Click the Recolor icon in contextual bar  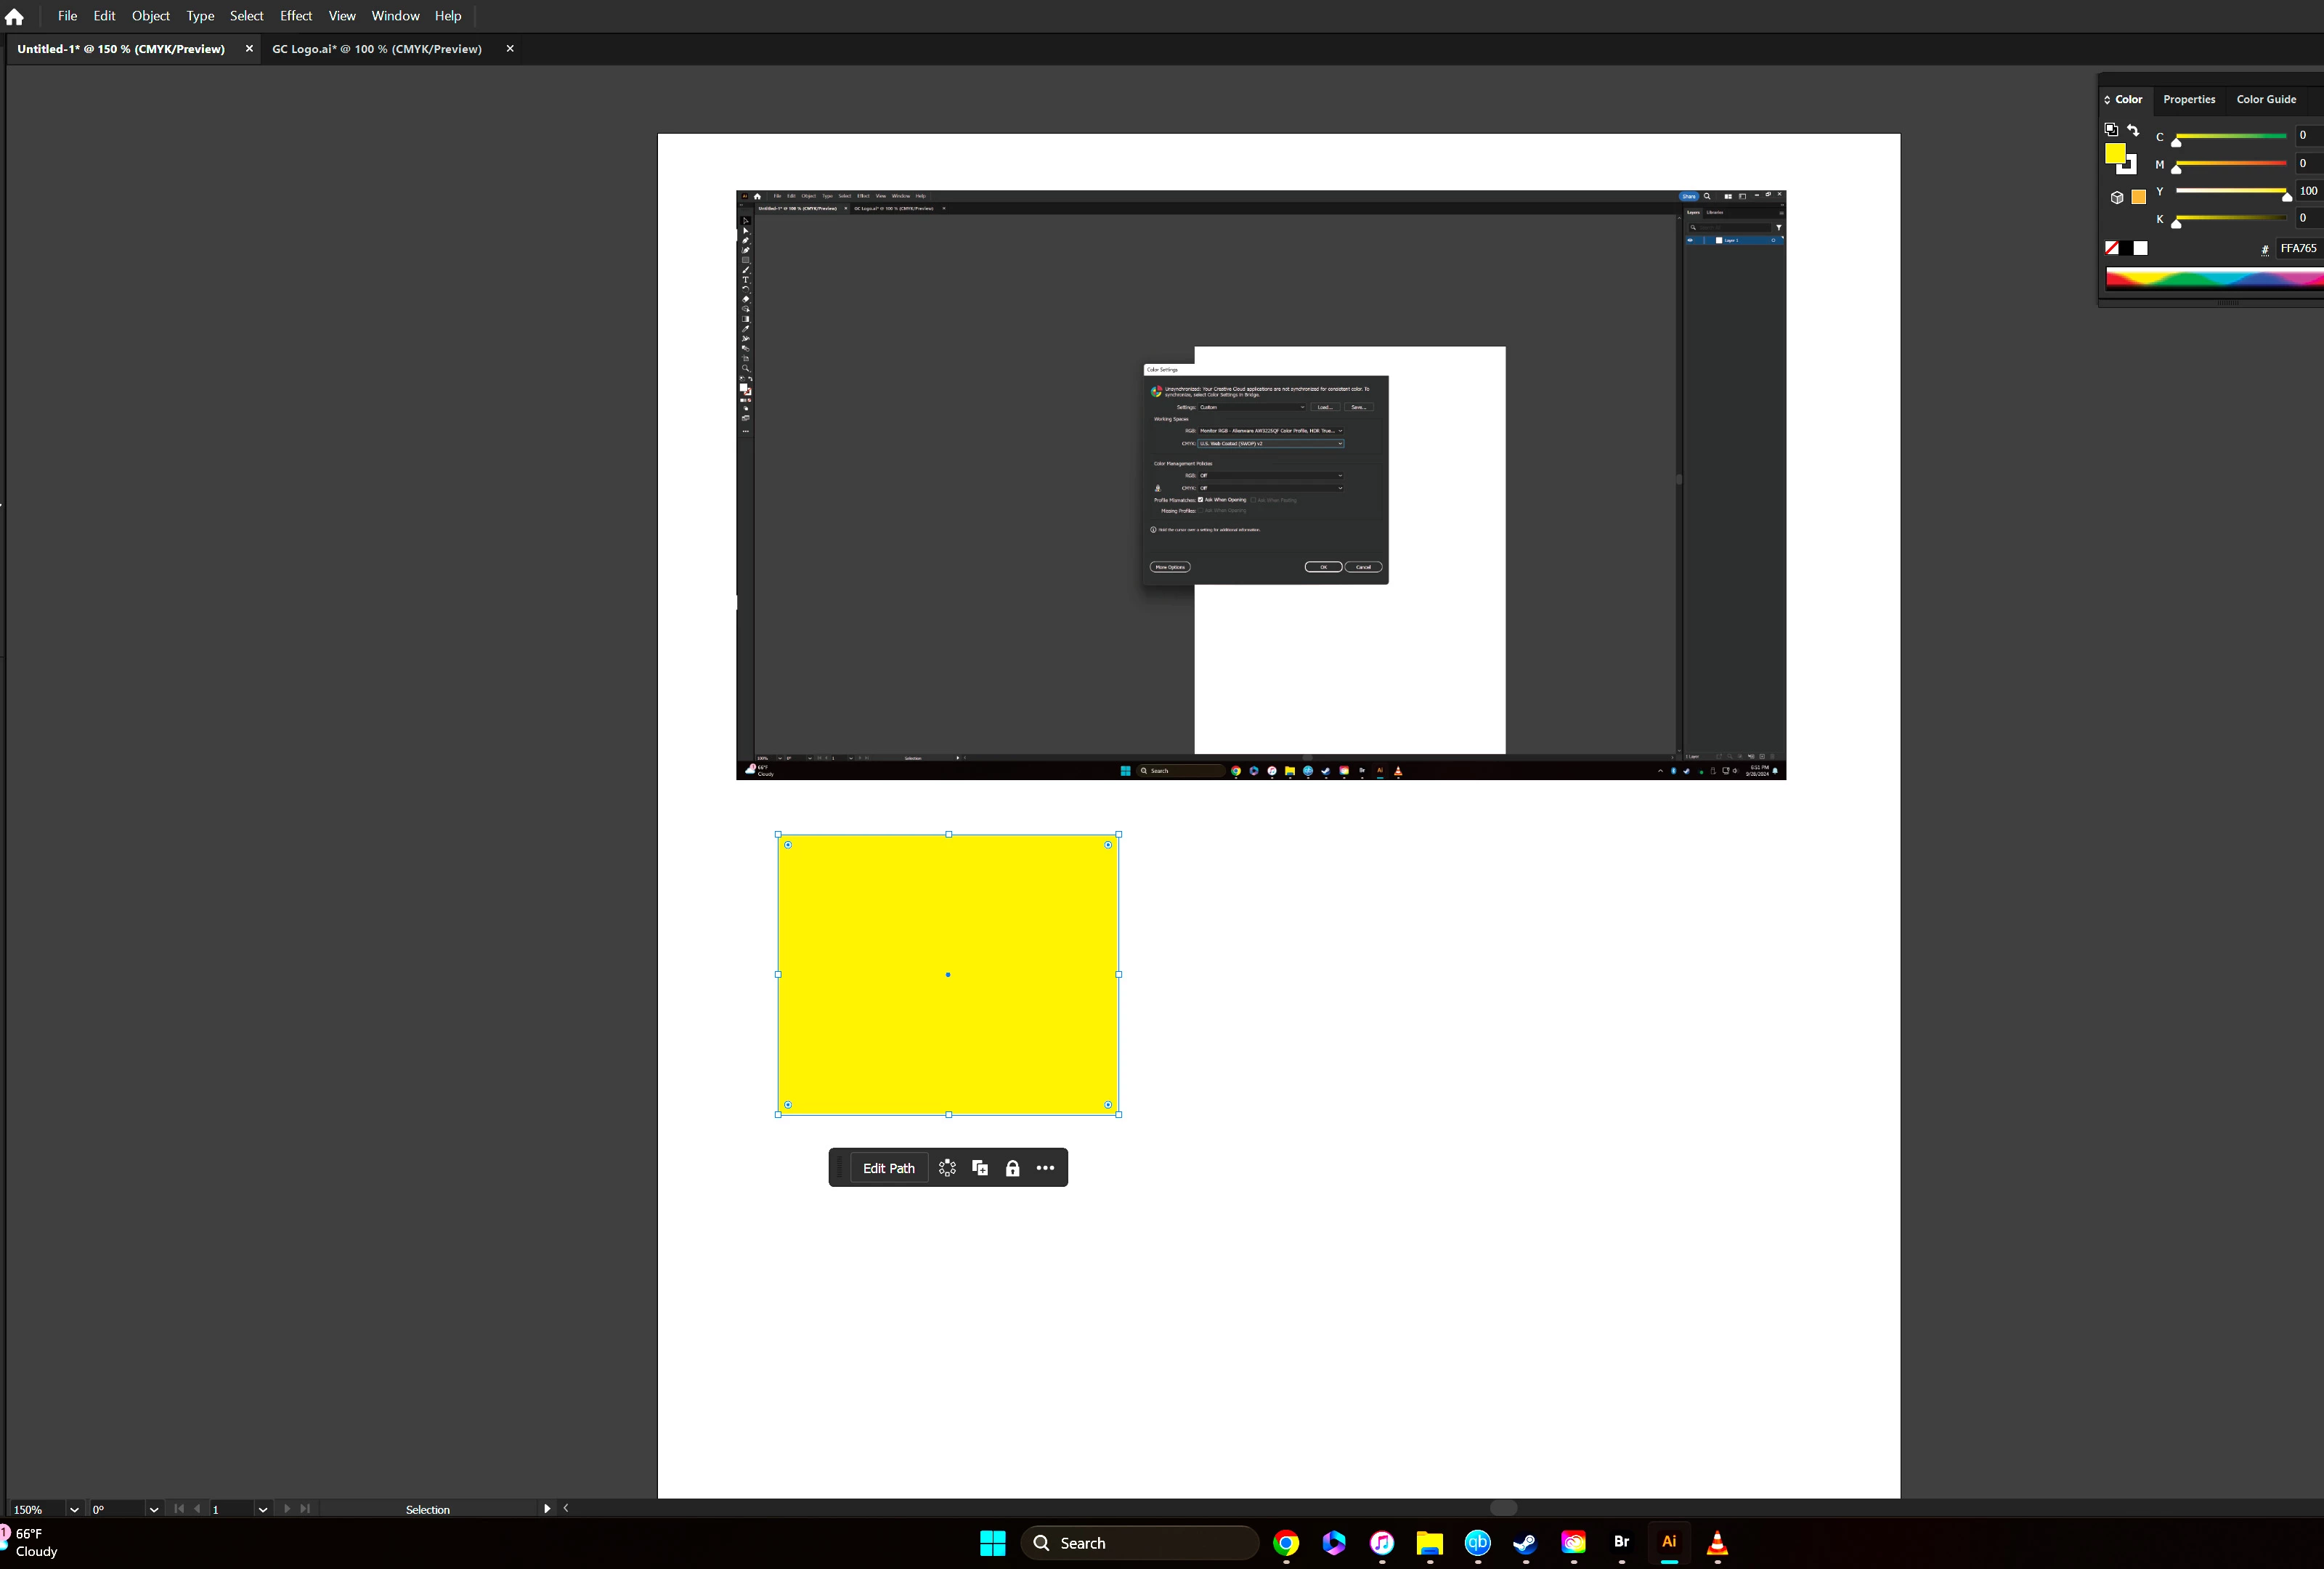click(x=947, y=1168)
